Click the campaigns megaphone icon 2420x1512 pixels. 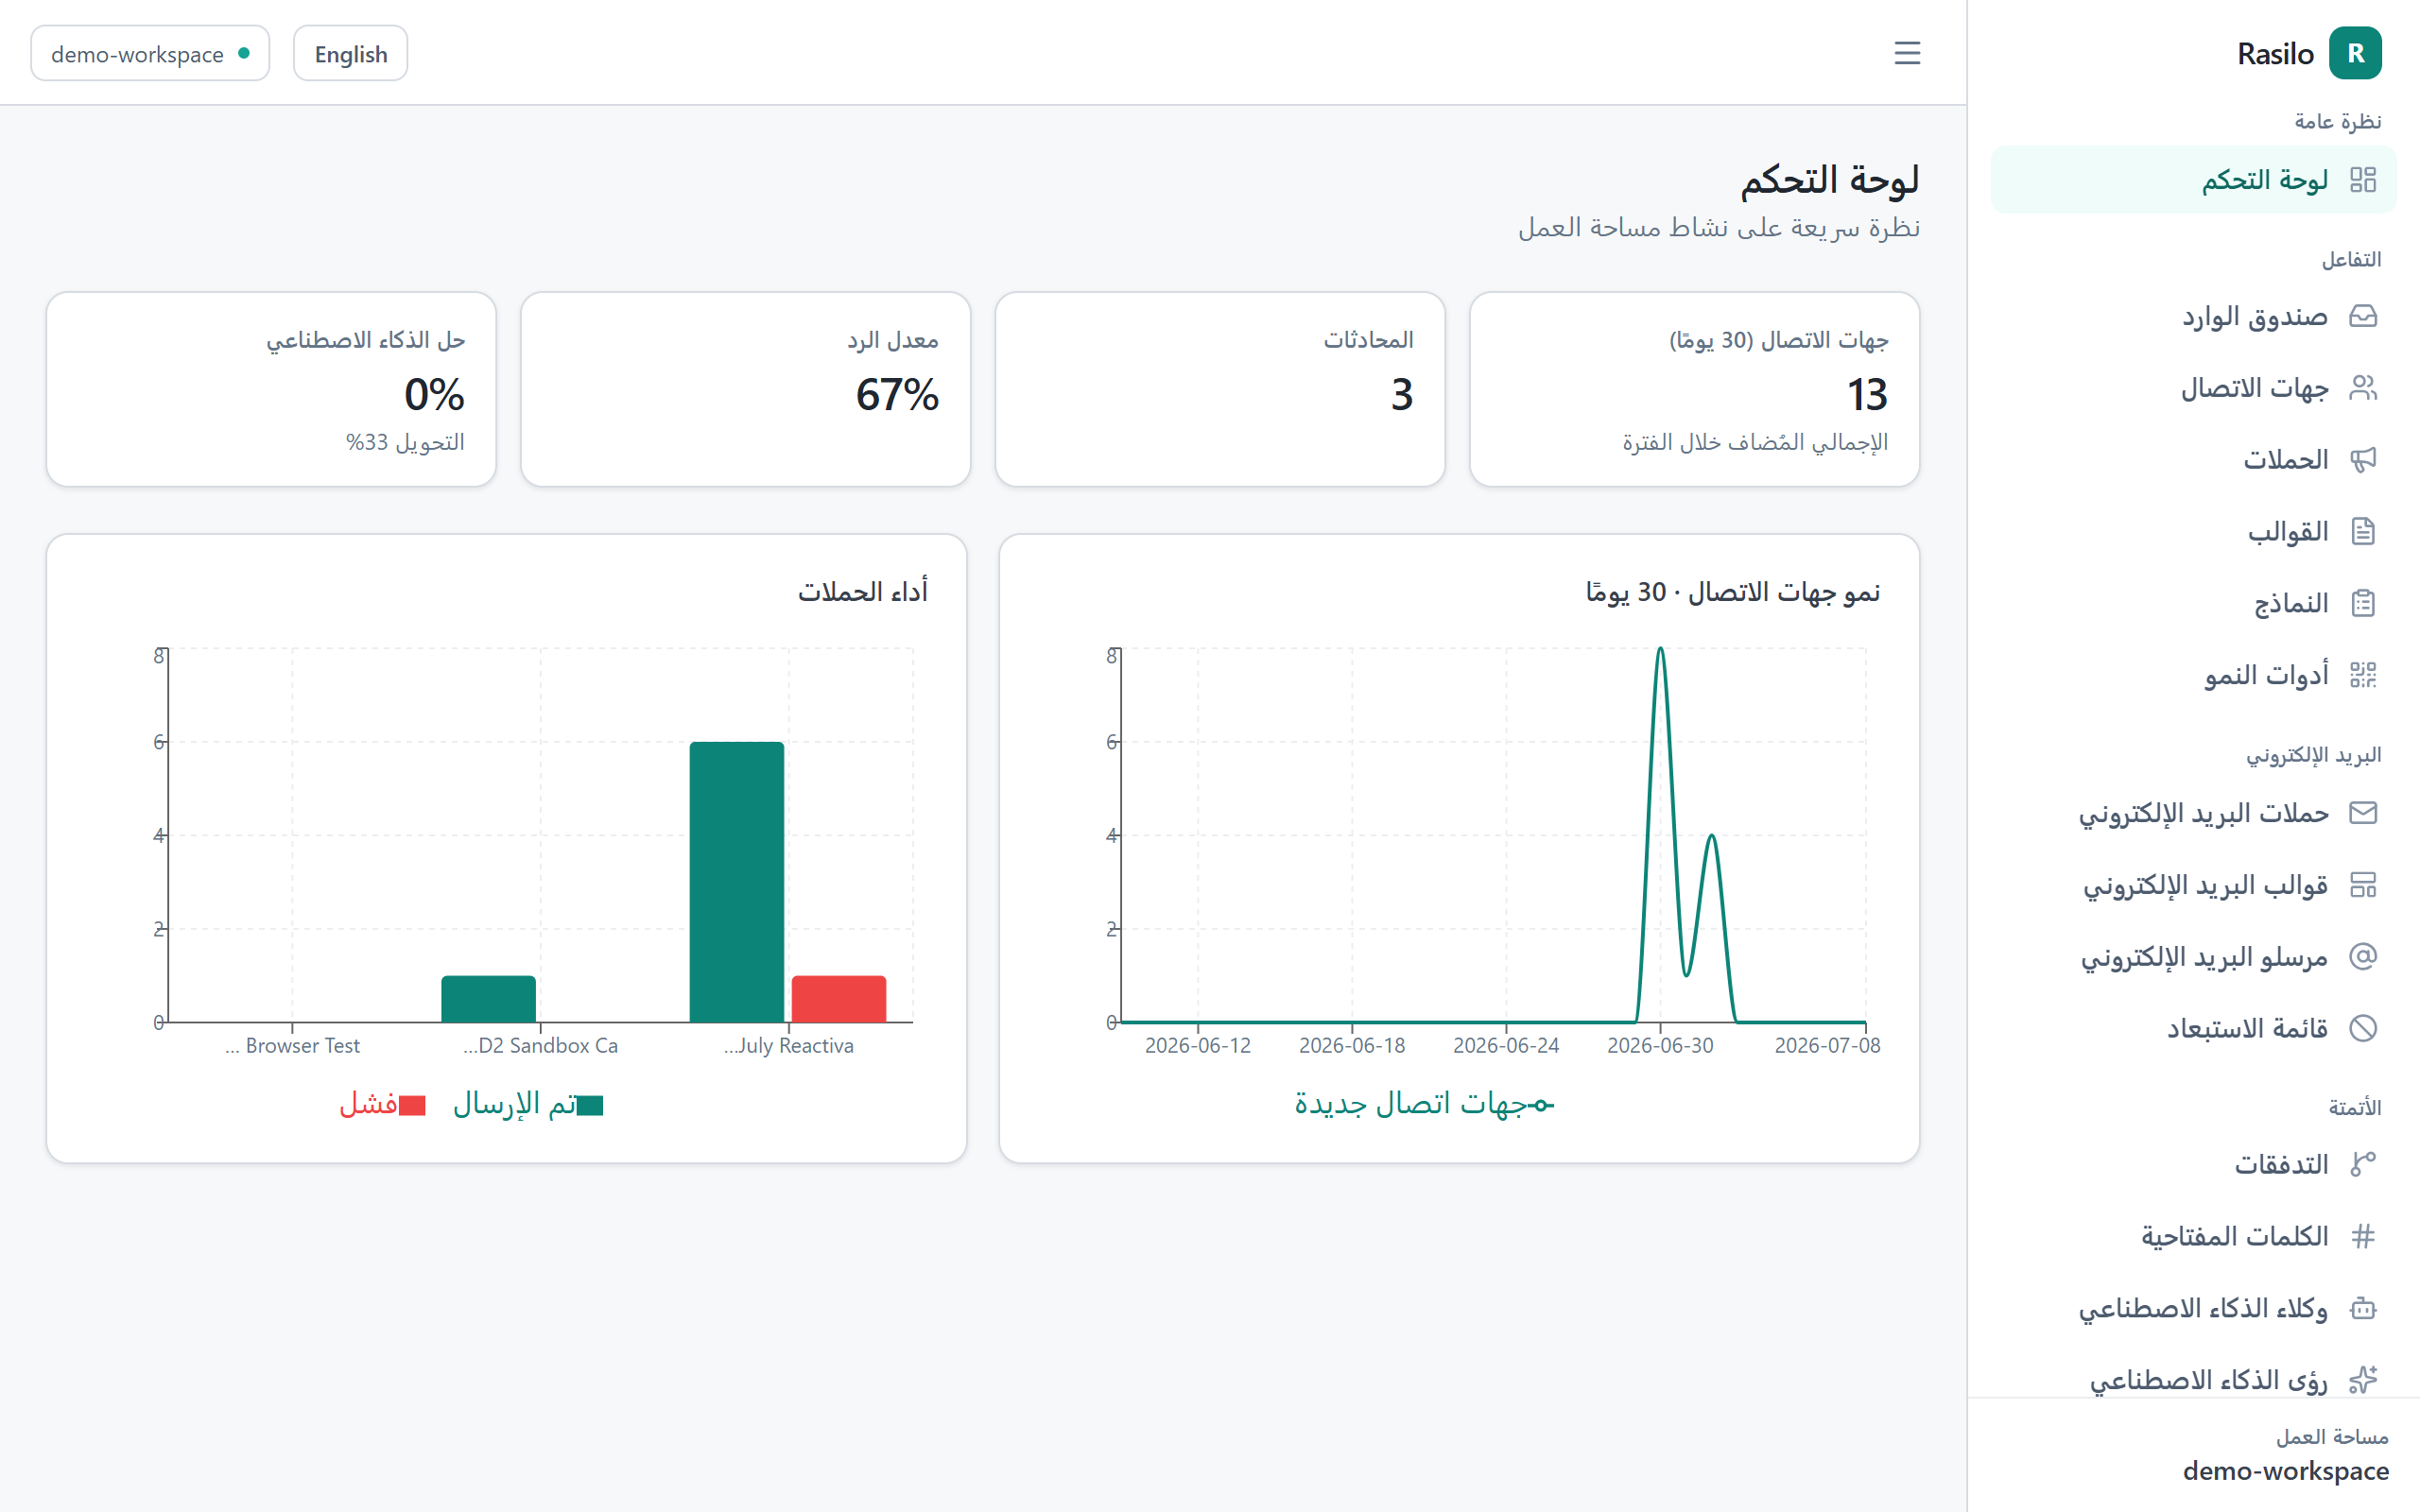point(2363,460)
